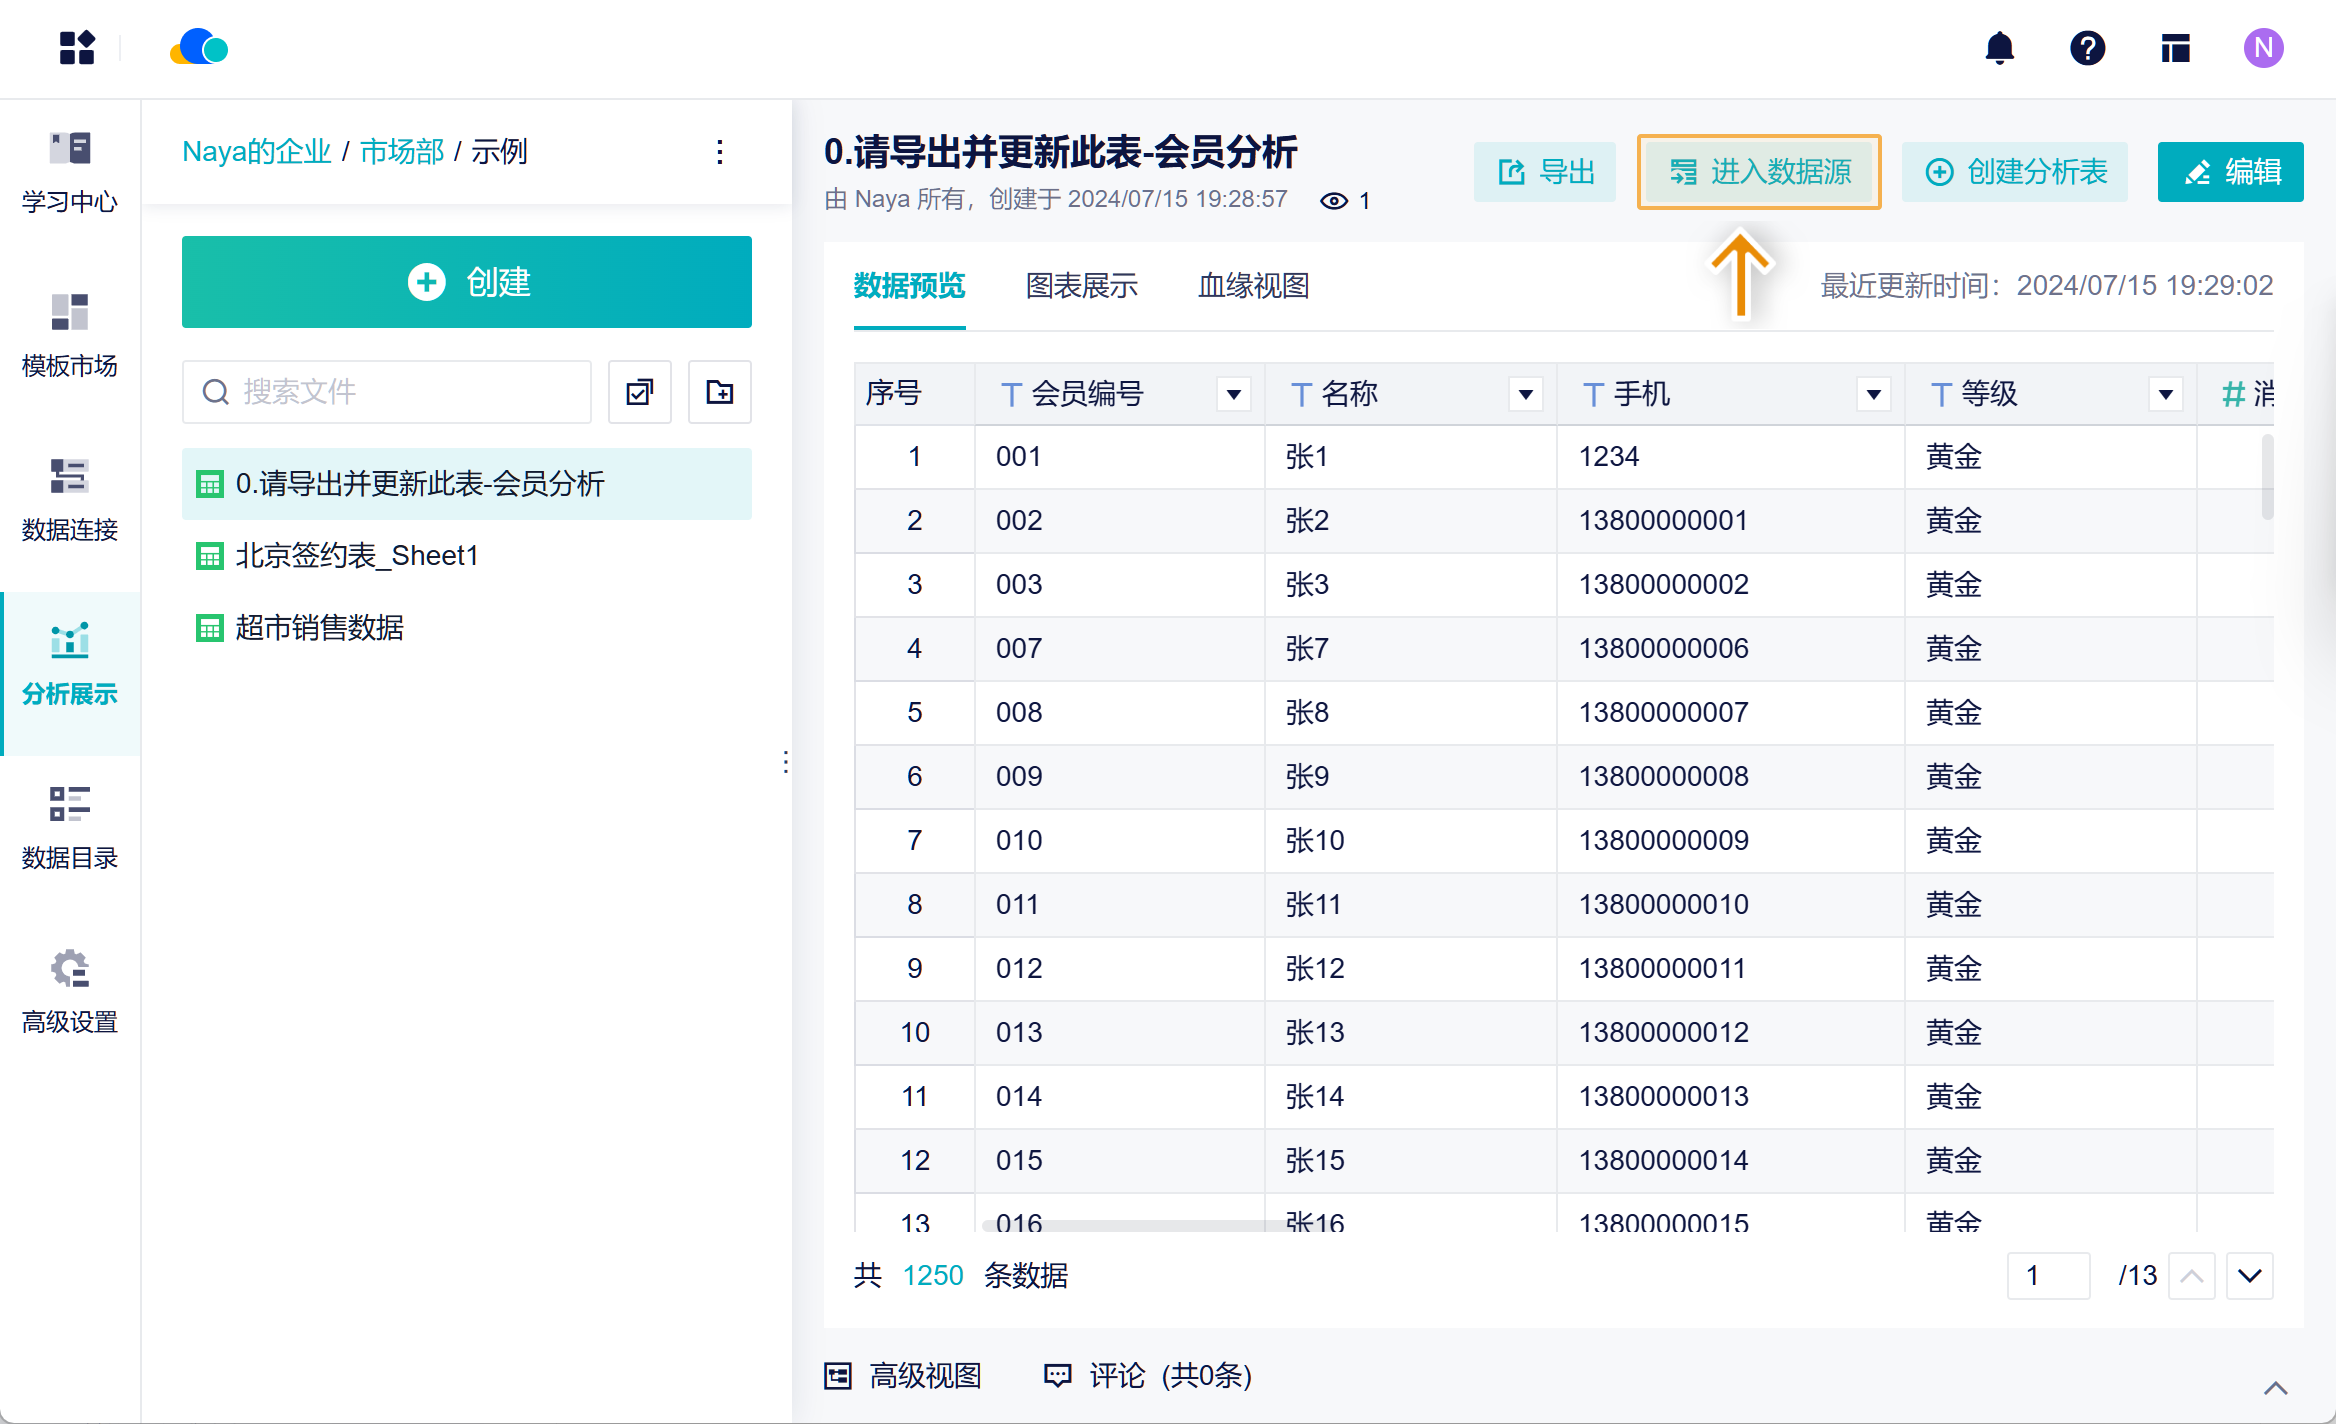Click the 市场部 breadcrumb link
The height and width of the screenshot is (1424, 2336).
point(401,152)
